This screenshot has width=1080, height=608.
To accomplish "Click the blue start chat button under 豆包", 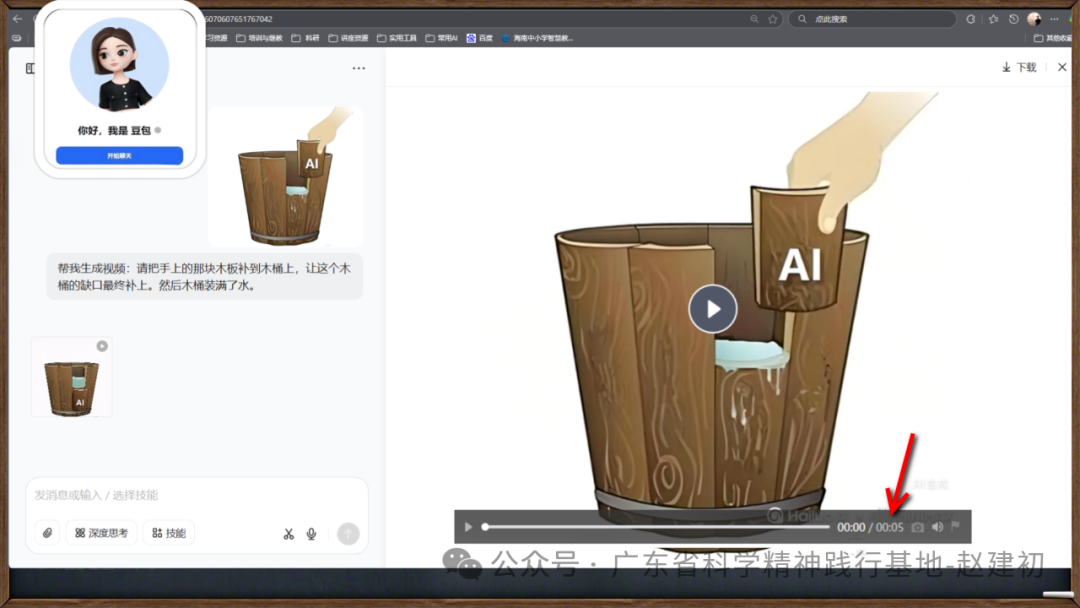I will (x=119, y=156).
